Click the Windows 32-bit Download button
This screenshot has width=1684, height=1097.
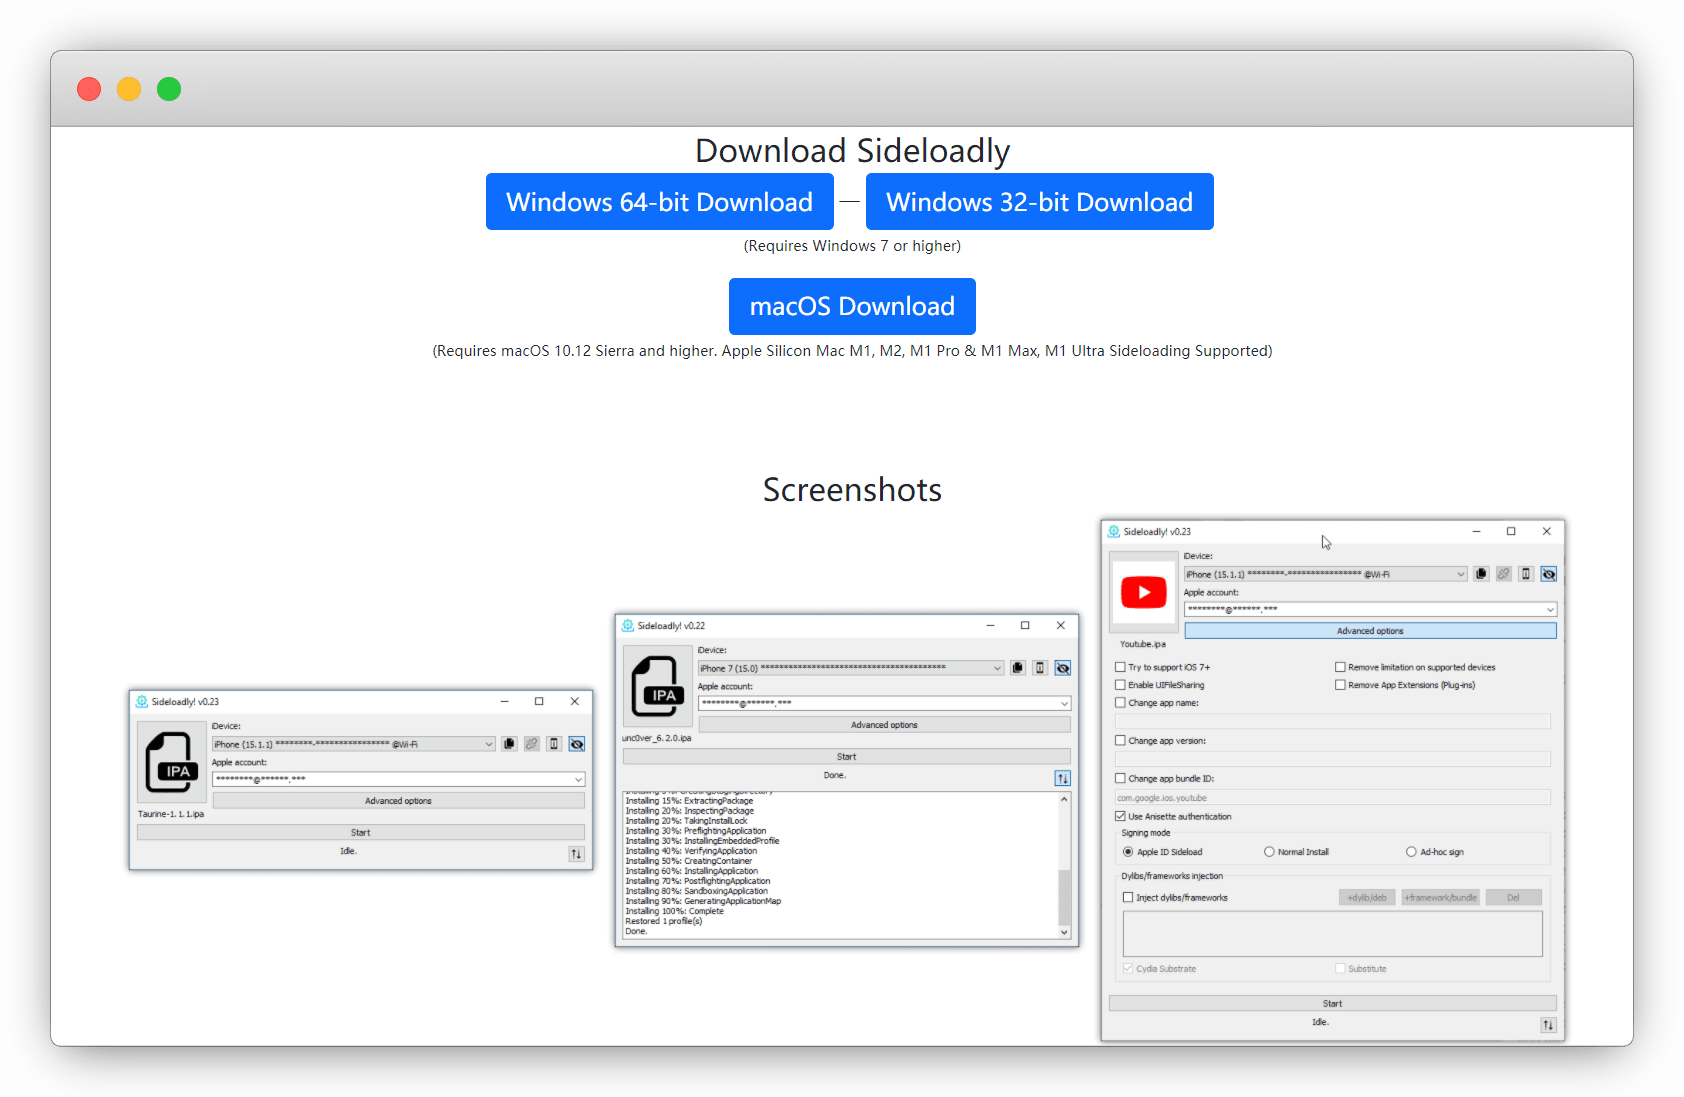pos(1039,202)
